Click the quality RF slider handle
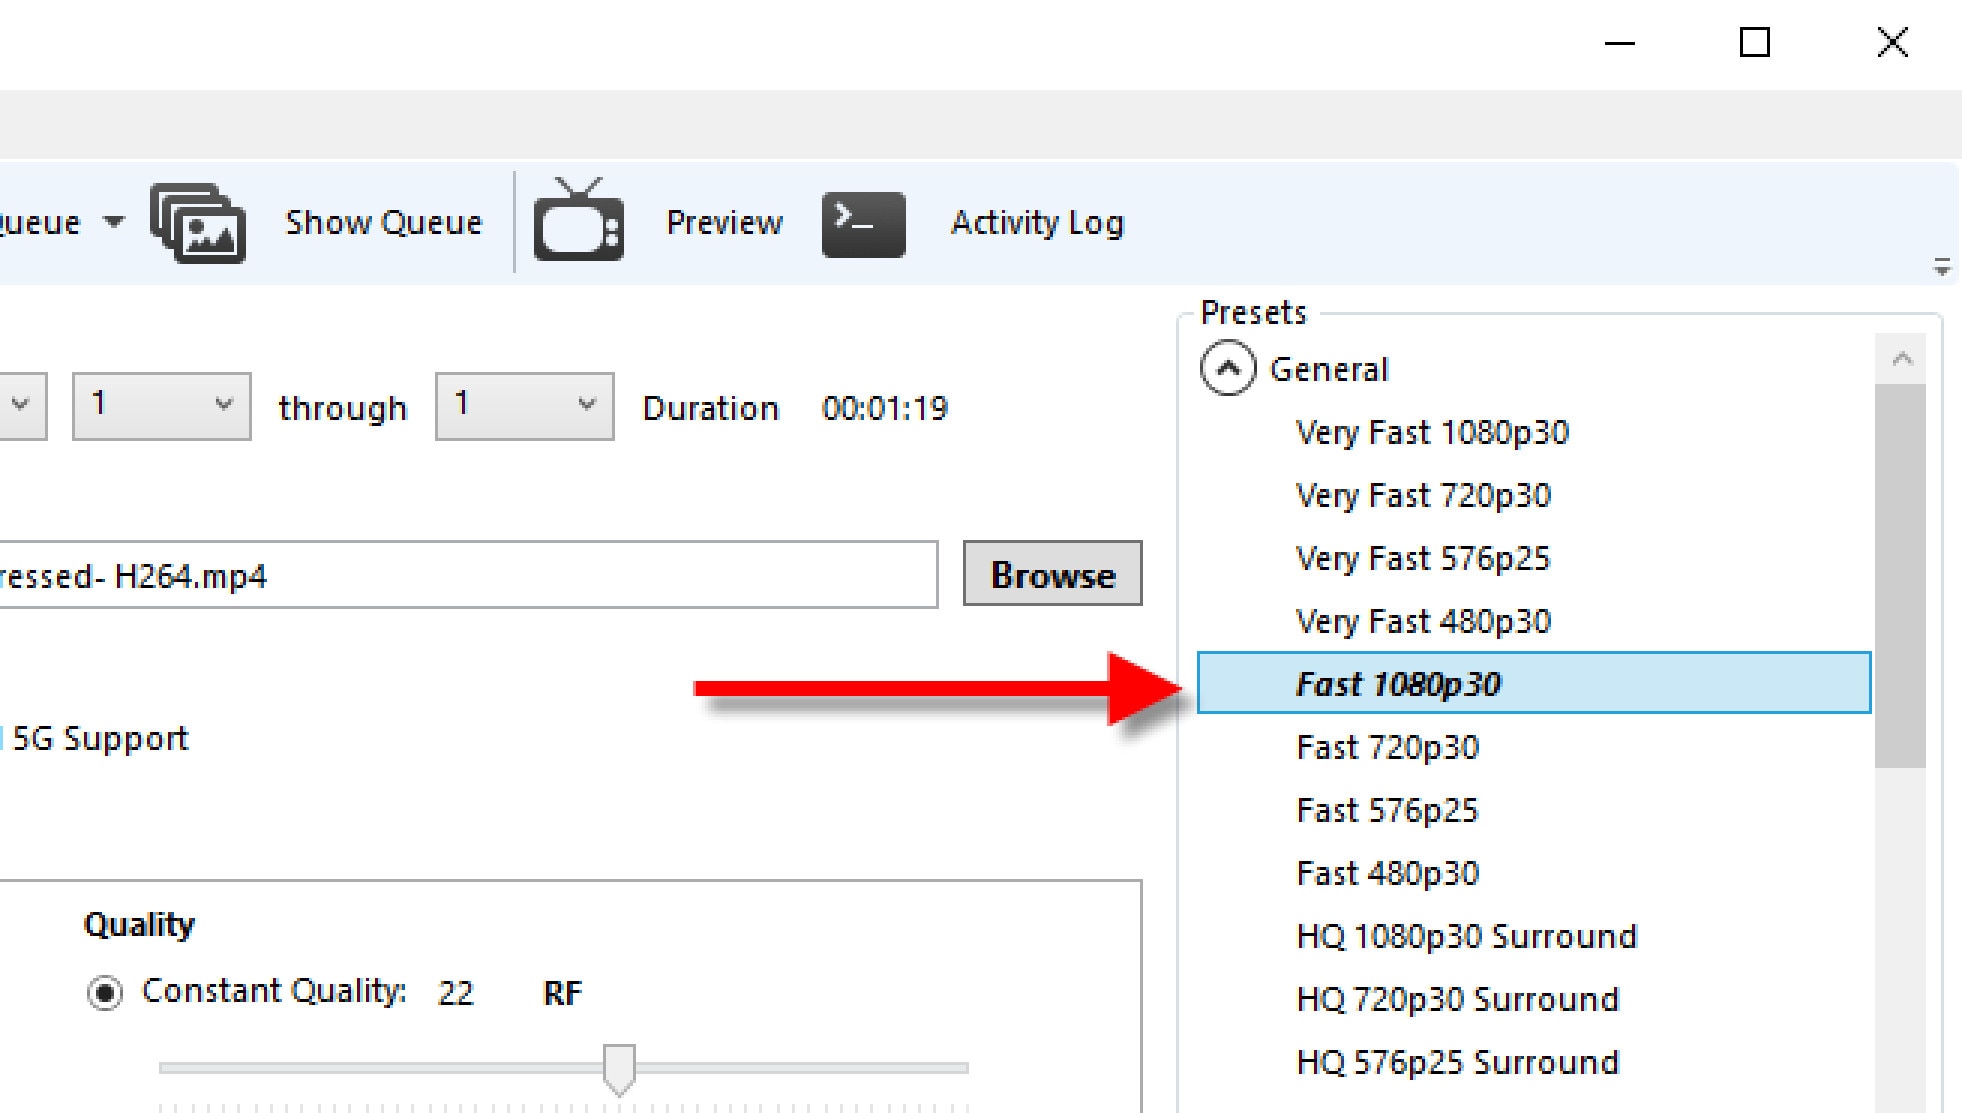Viewport: 1962px width, 1113px height. click(619, 1068)
